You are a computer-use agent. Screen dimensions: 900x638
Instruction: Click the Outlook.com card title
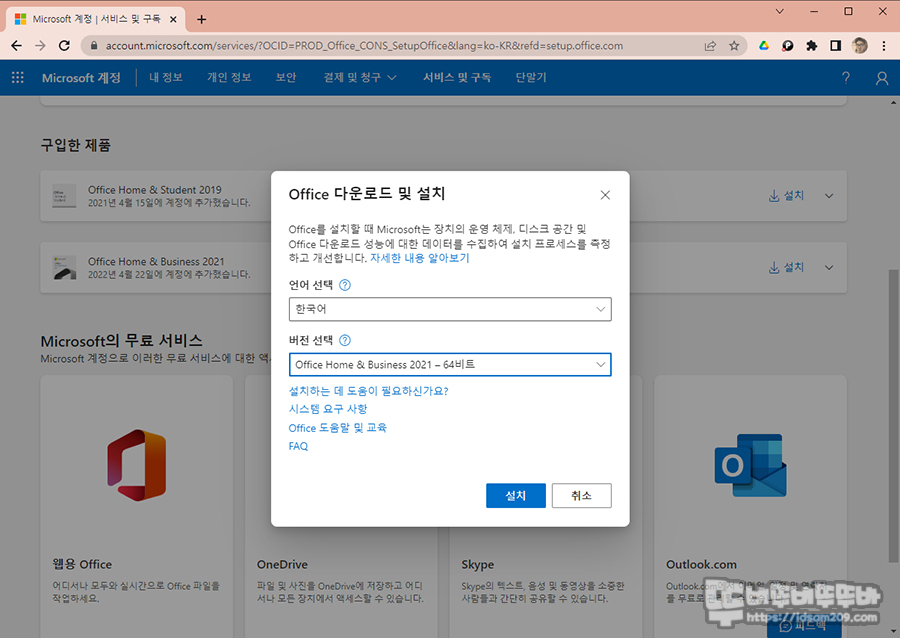click(701, 565)
